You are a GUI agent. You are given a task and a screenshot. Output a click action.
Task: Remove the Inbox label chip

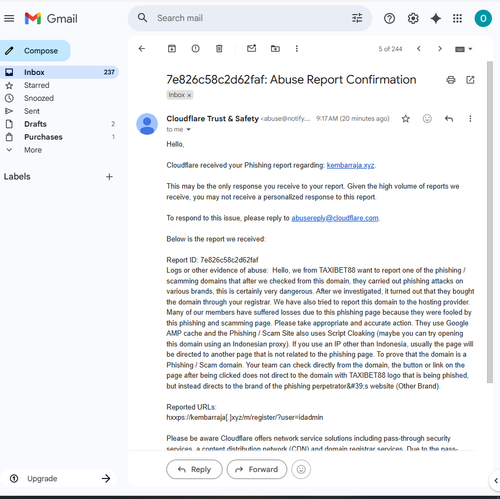(189, 95)
